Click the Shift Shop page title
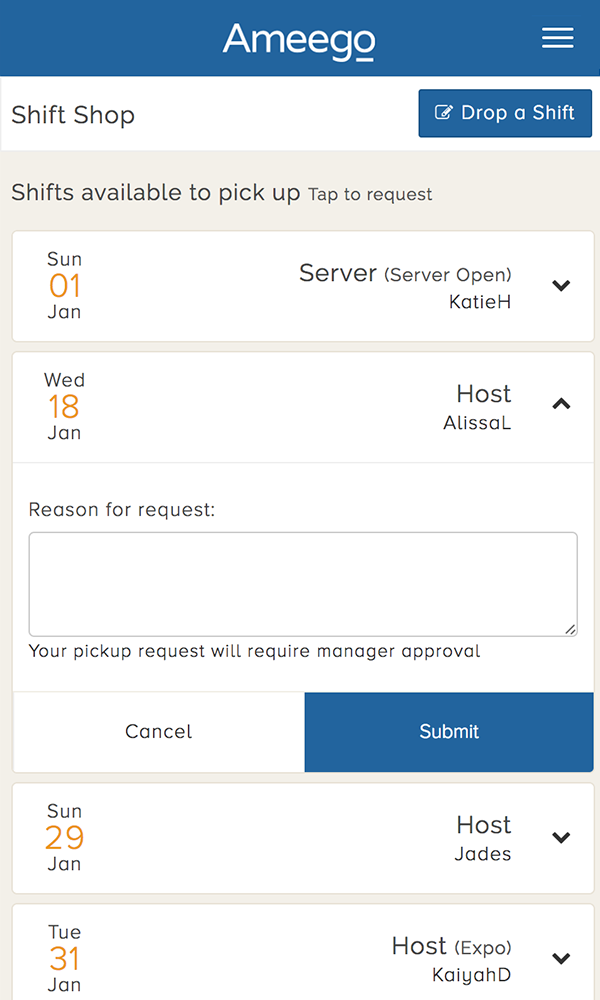Image resolution: width=600 pixels, height=1000 pixels. click(x=73, y=115)
